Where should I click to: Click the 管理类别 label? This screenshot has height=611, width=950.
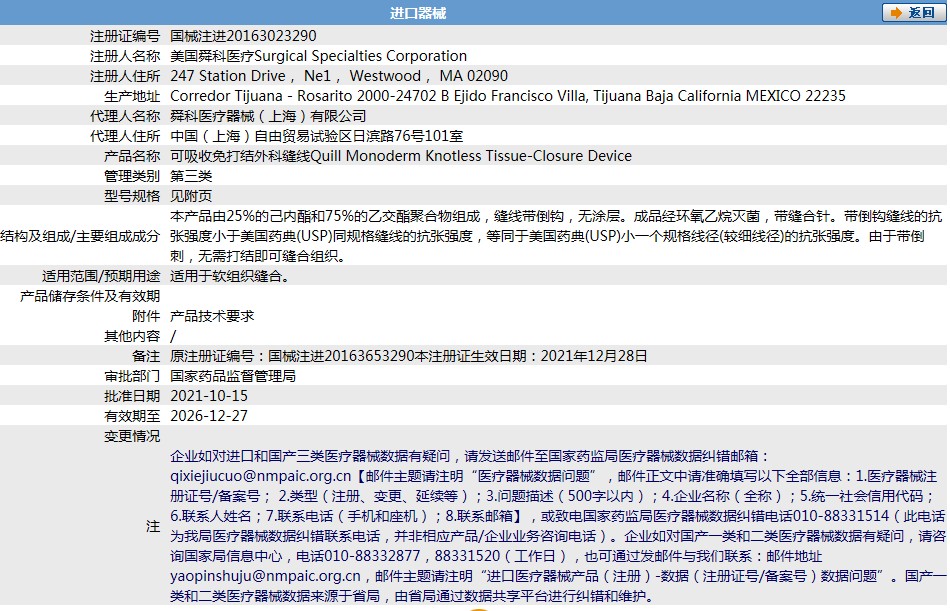tap(132, 176)
